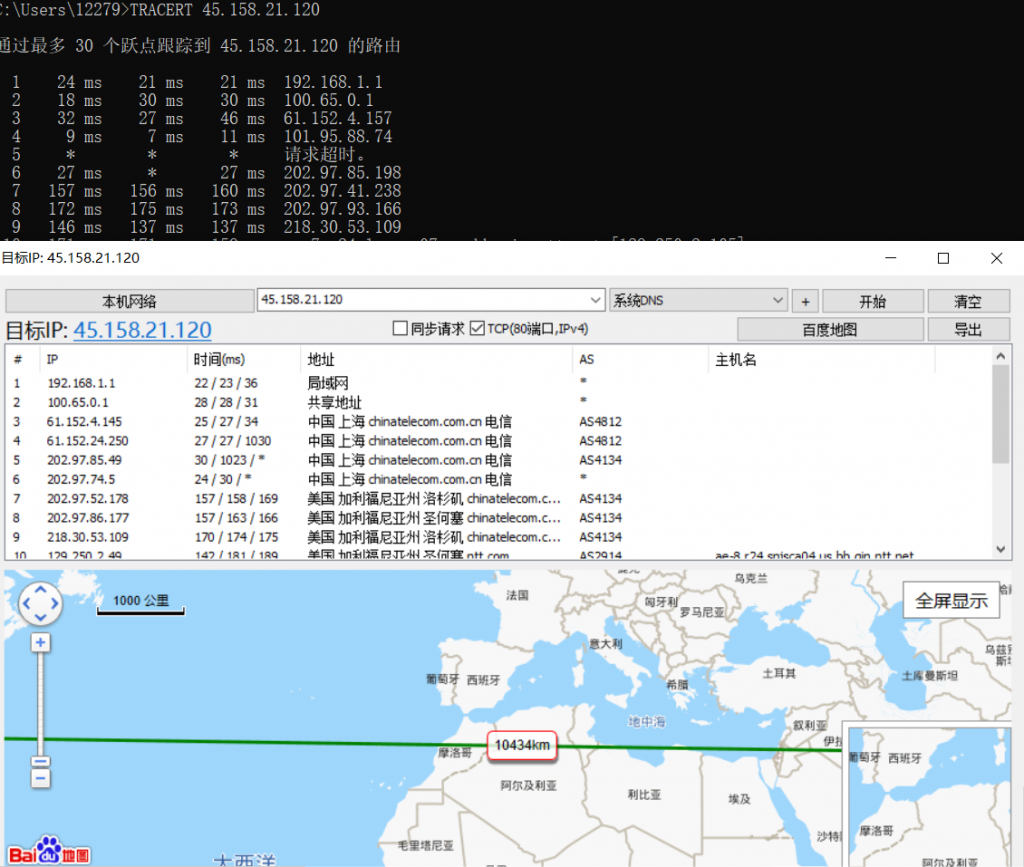1024x867 pixels.
Task: Click the map zoom level slider handle
Action: tap(40, 762)
